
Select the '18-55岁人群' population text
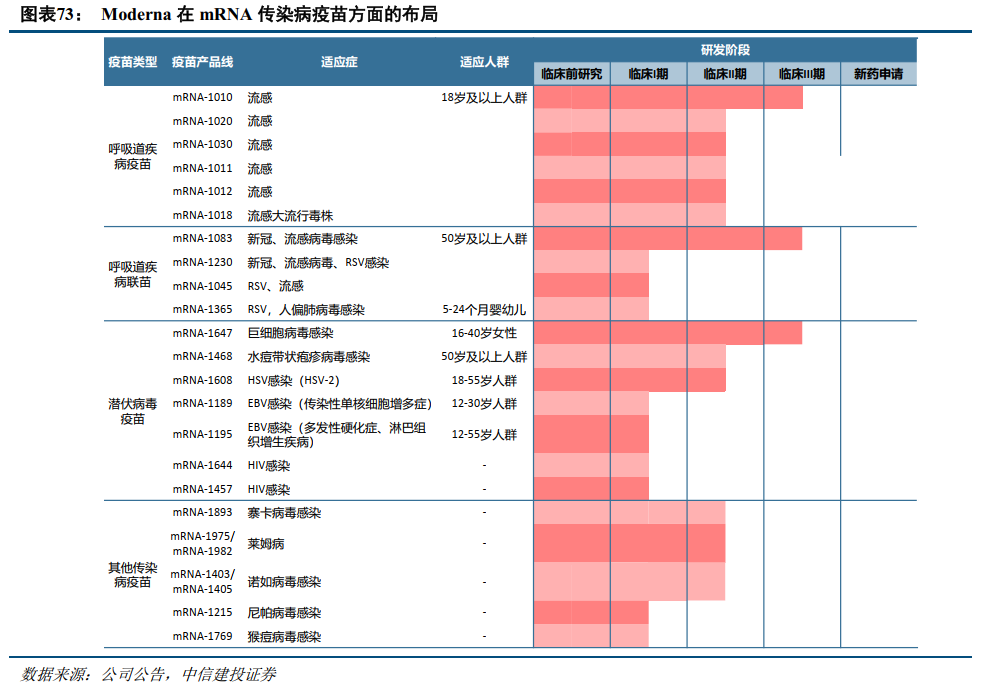coord(484,381)
